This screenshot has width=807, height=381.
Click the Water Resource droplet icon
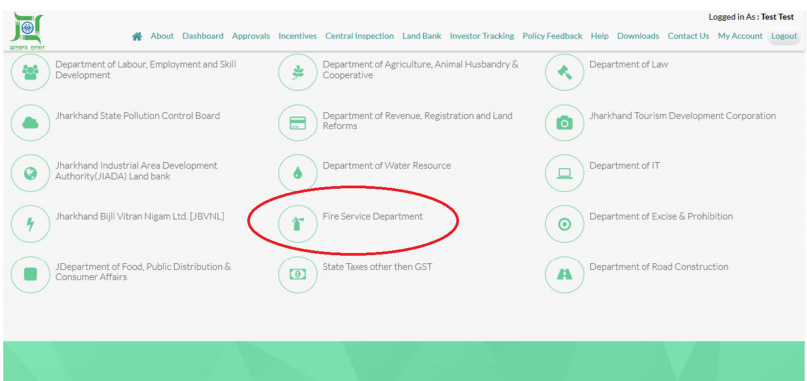tap(297, 173)
